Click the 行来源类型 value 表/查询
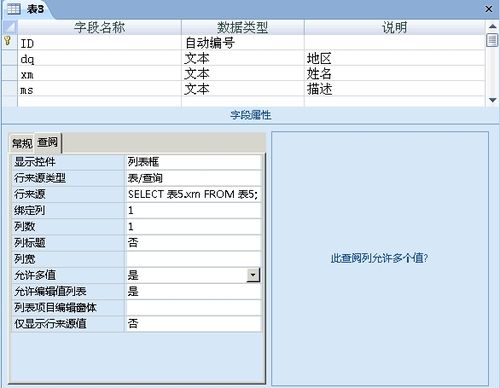 pyautogui.click(x=193, y=178)
